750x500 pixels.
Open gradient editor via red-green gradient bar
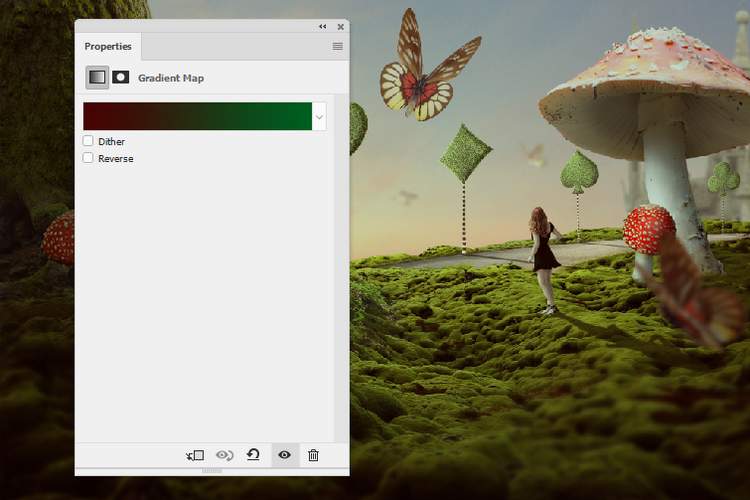click(197, 116)
